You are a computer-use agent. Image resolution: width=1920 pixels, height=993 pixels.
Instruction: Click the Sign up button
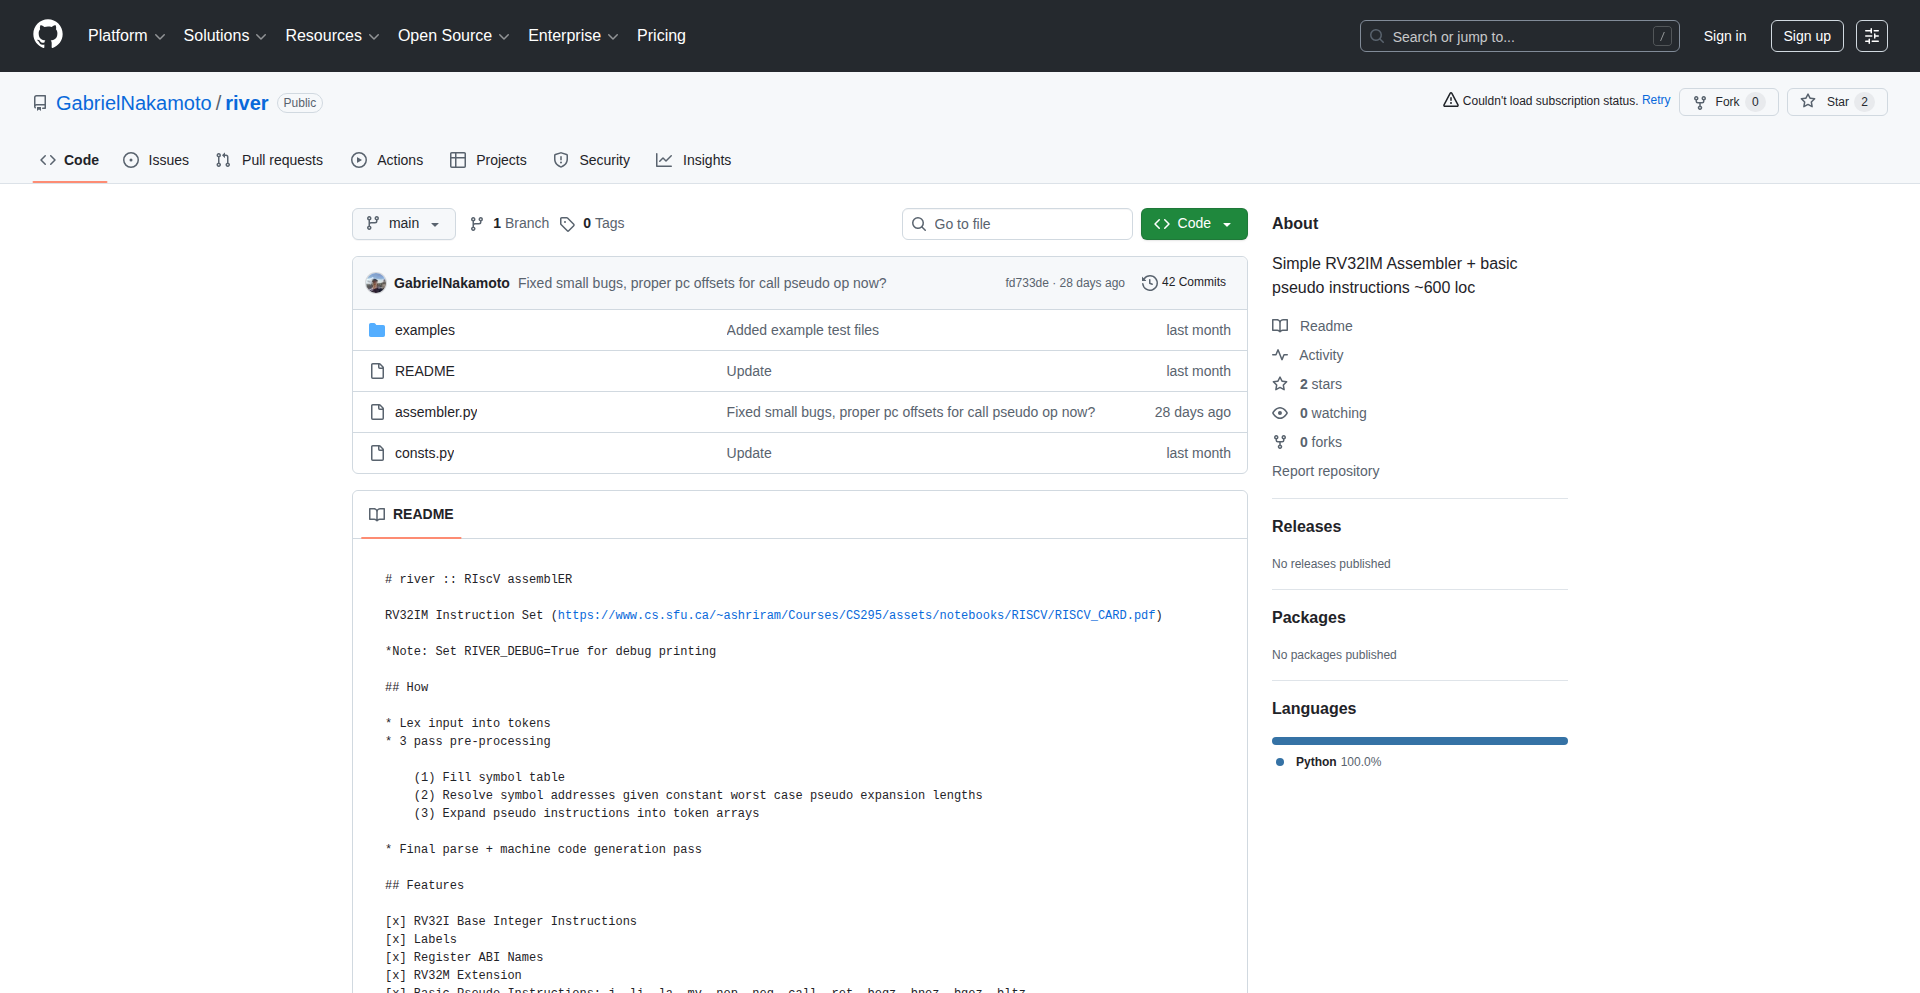1806,36
